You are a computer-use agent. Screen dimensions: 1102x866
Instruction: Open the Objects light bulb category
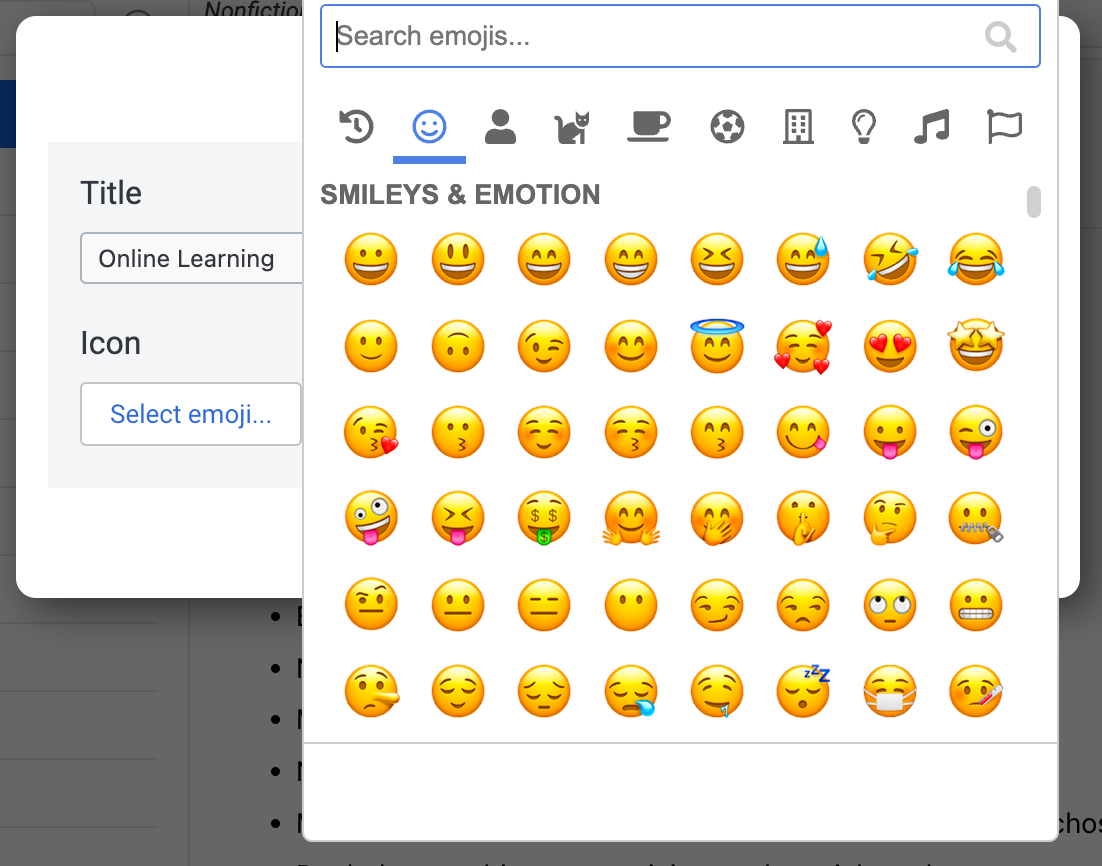coord(863,127)
